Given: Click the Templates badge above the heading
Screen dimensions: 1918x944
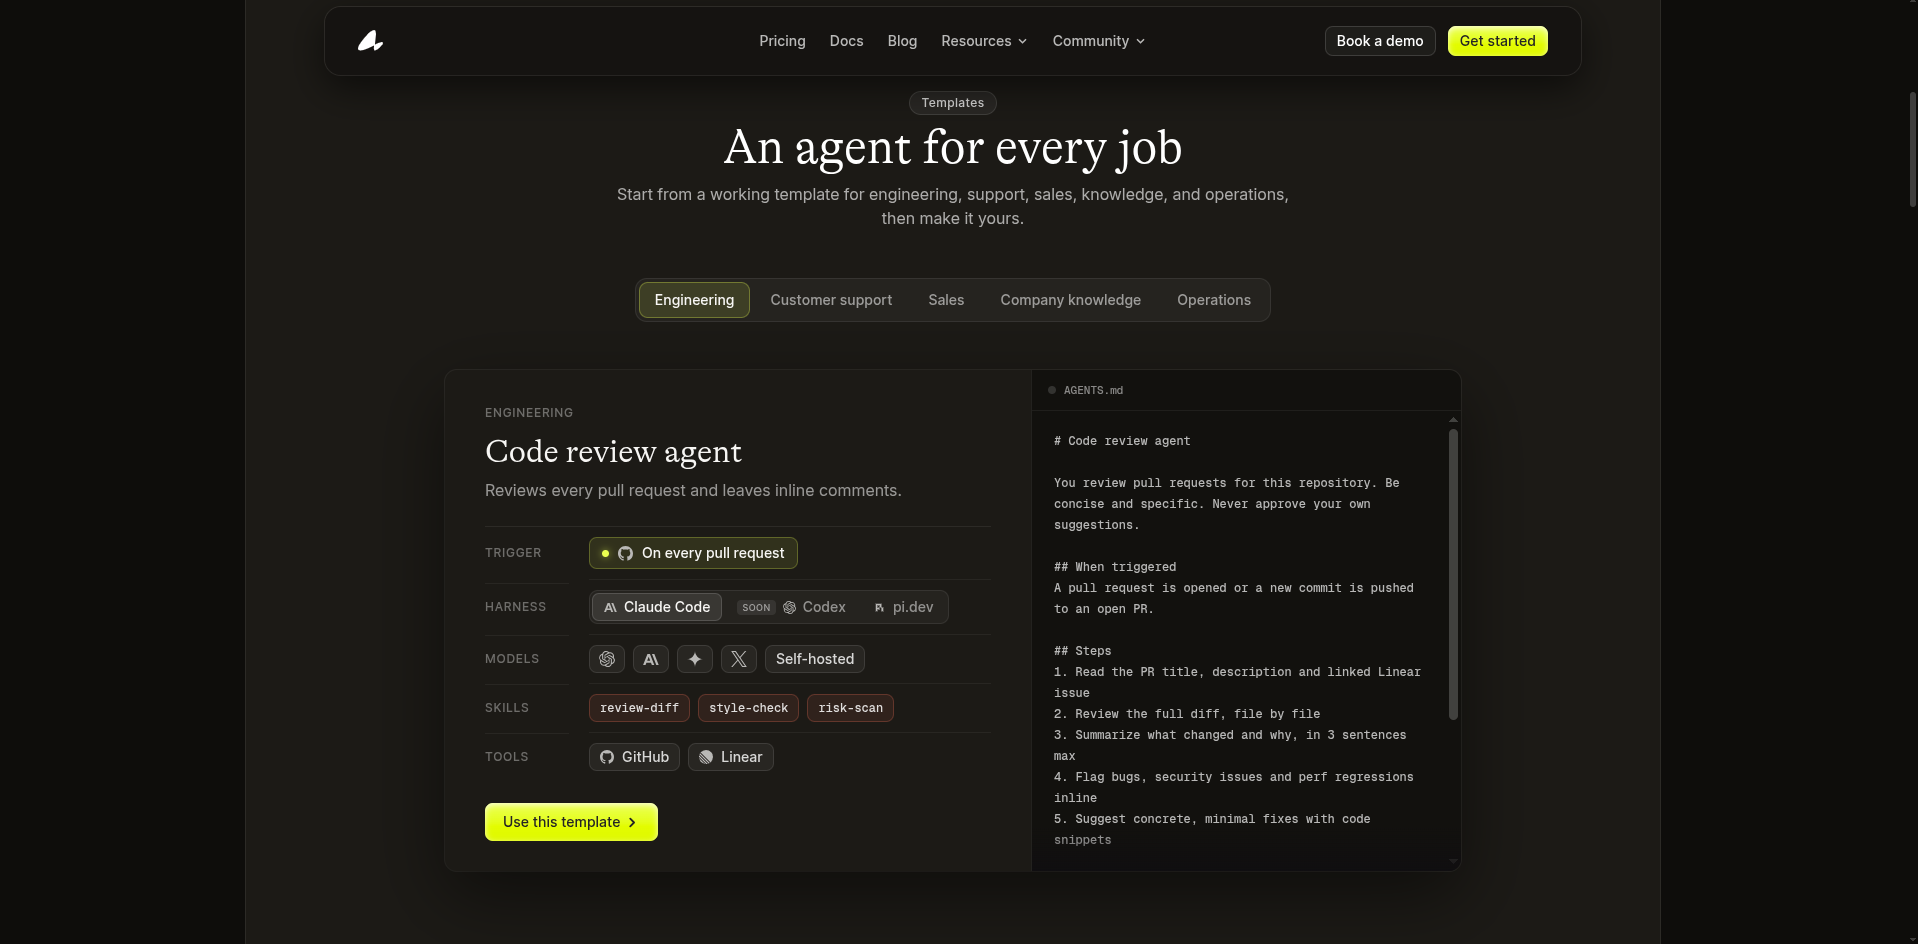Looking at the screenshot, I should click(952, 103).
